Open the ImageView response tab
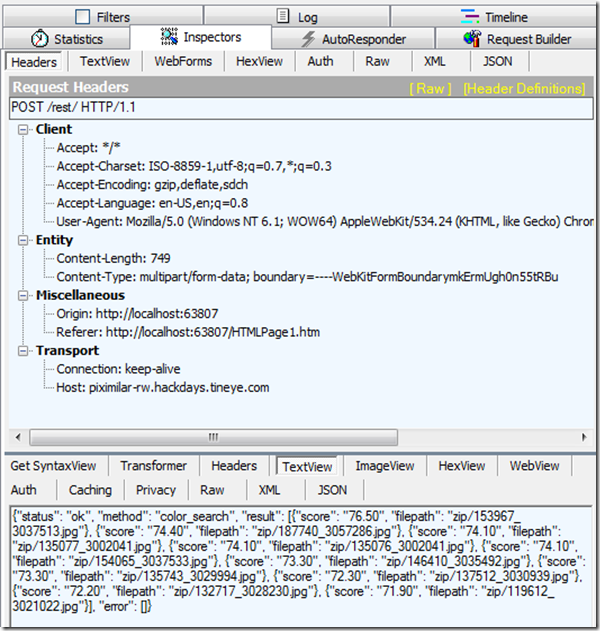Screen dimensions: 600x631 coord(385,466)
